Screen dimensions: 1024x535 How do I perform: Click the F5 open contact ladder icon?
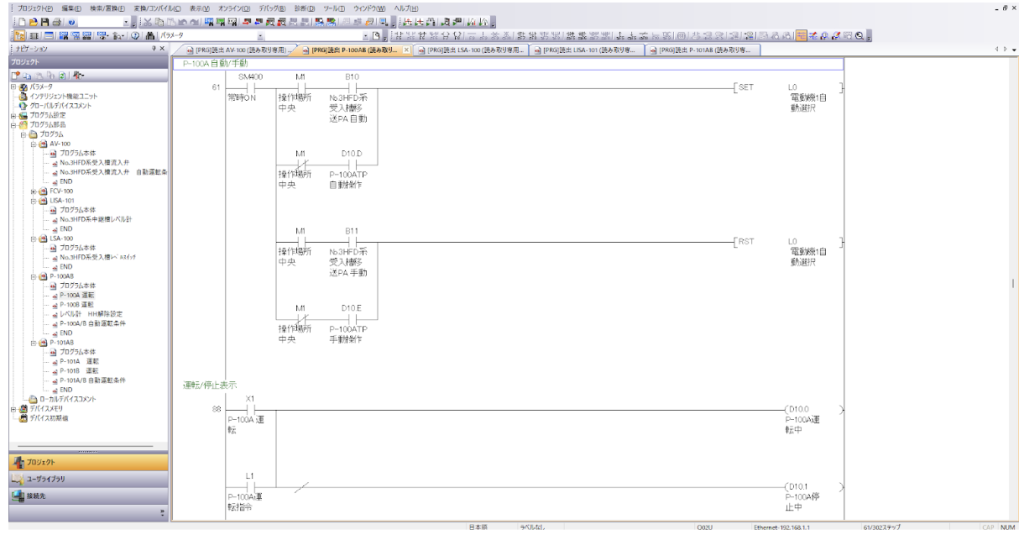(x=398, y=36)
